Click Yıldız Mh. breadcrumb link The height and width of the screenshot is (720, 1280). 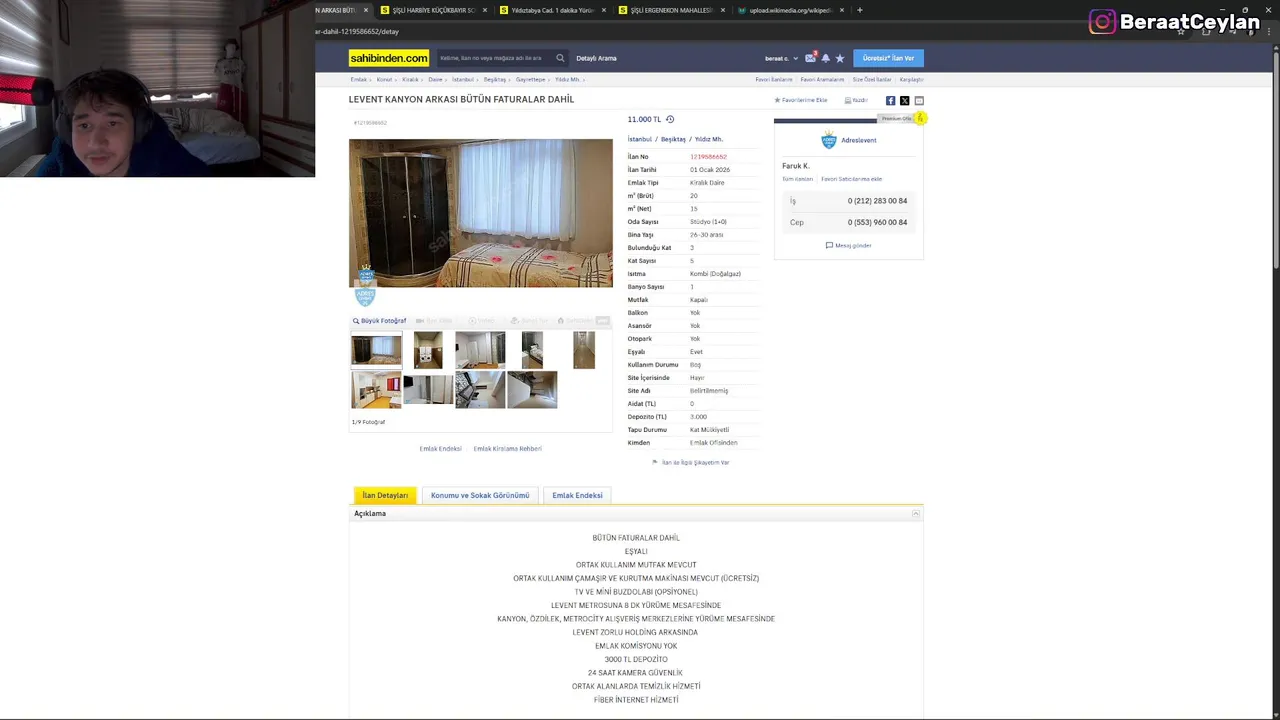[x=567, y=79]
